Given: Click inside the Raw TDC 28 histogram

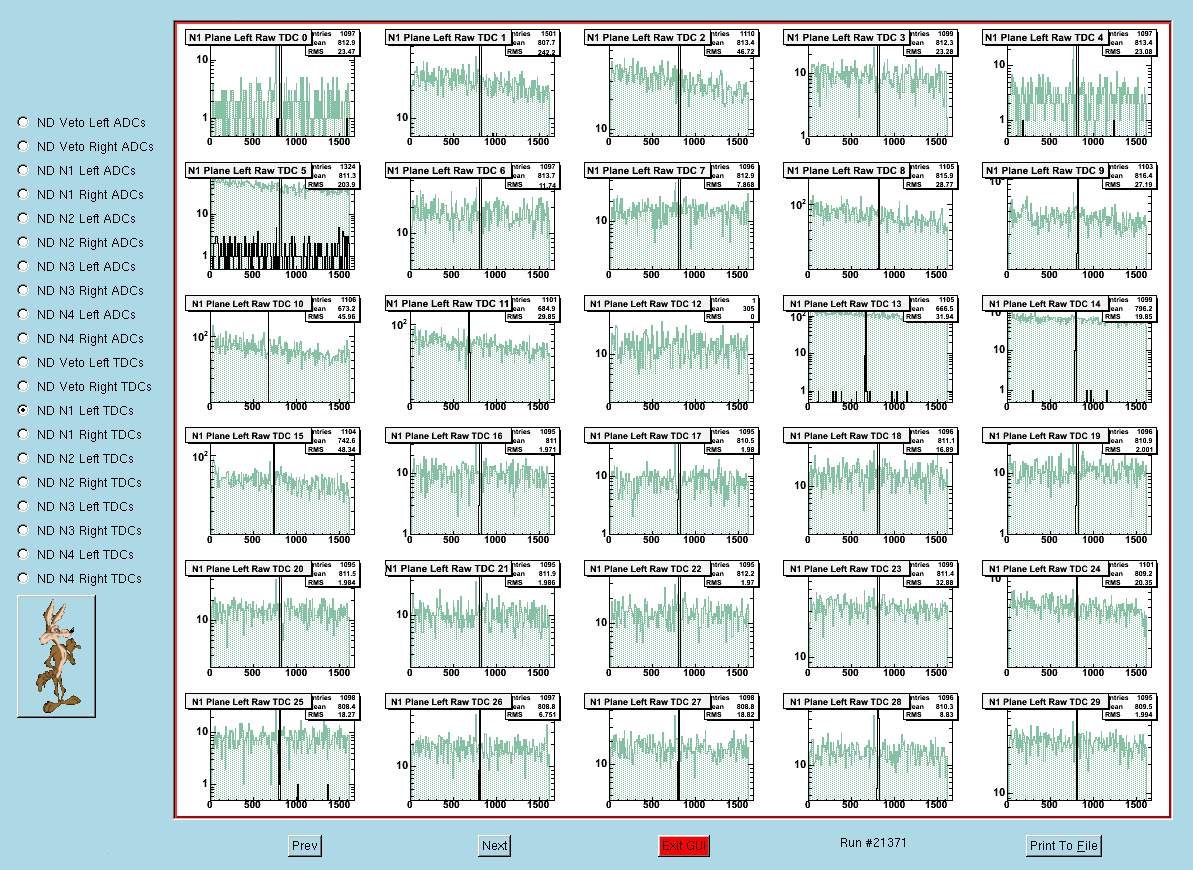Looking at the screenshot, I should point(869,753).
